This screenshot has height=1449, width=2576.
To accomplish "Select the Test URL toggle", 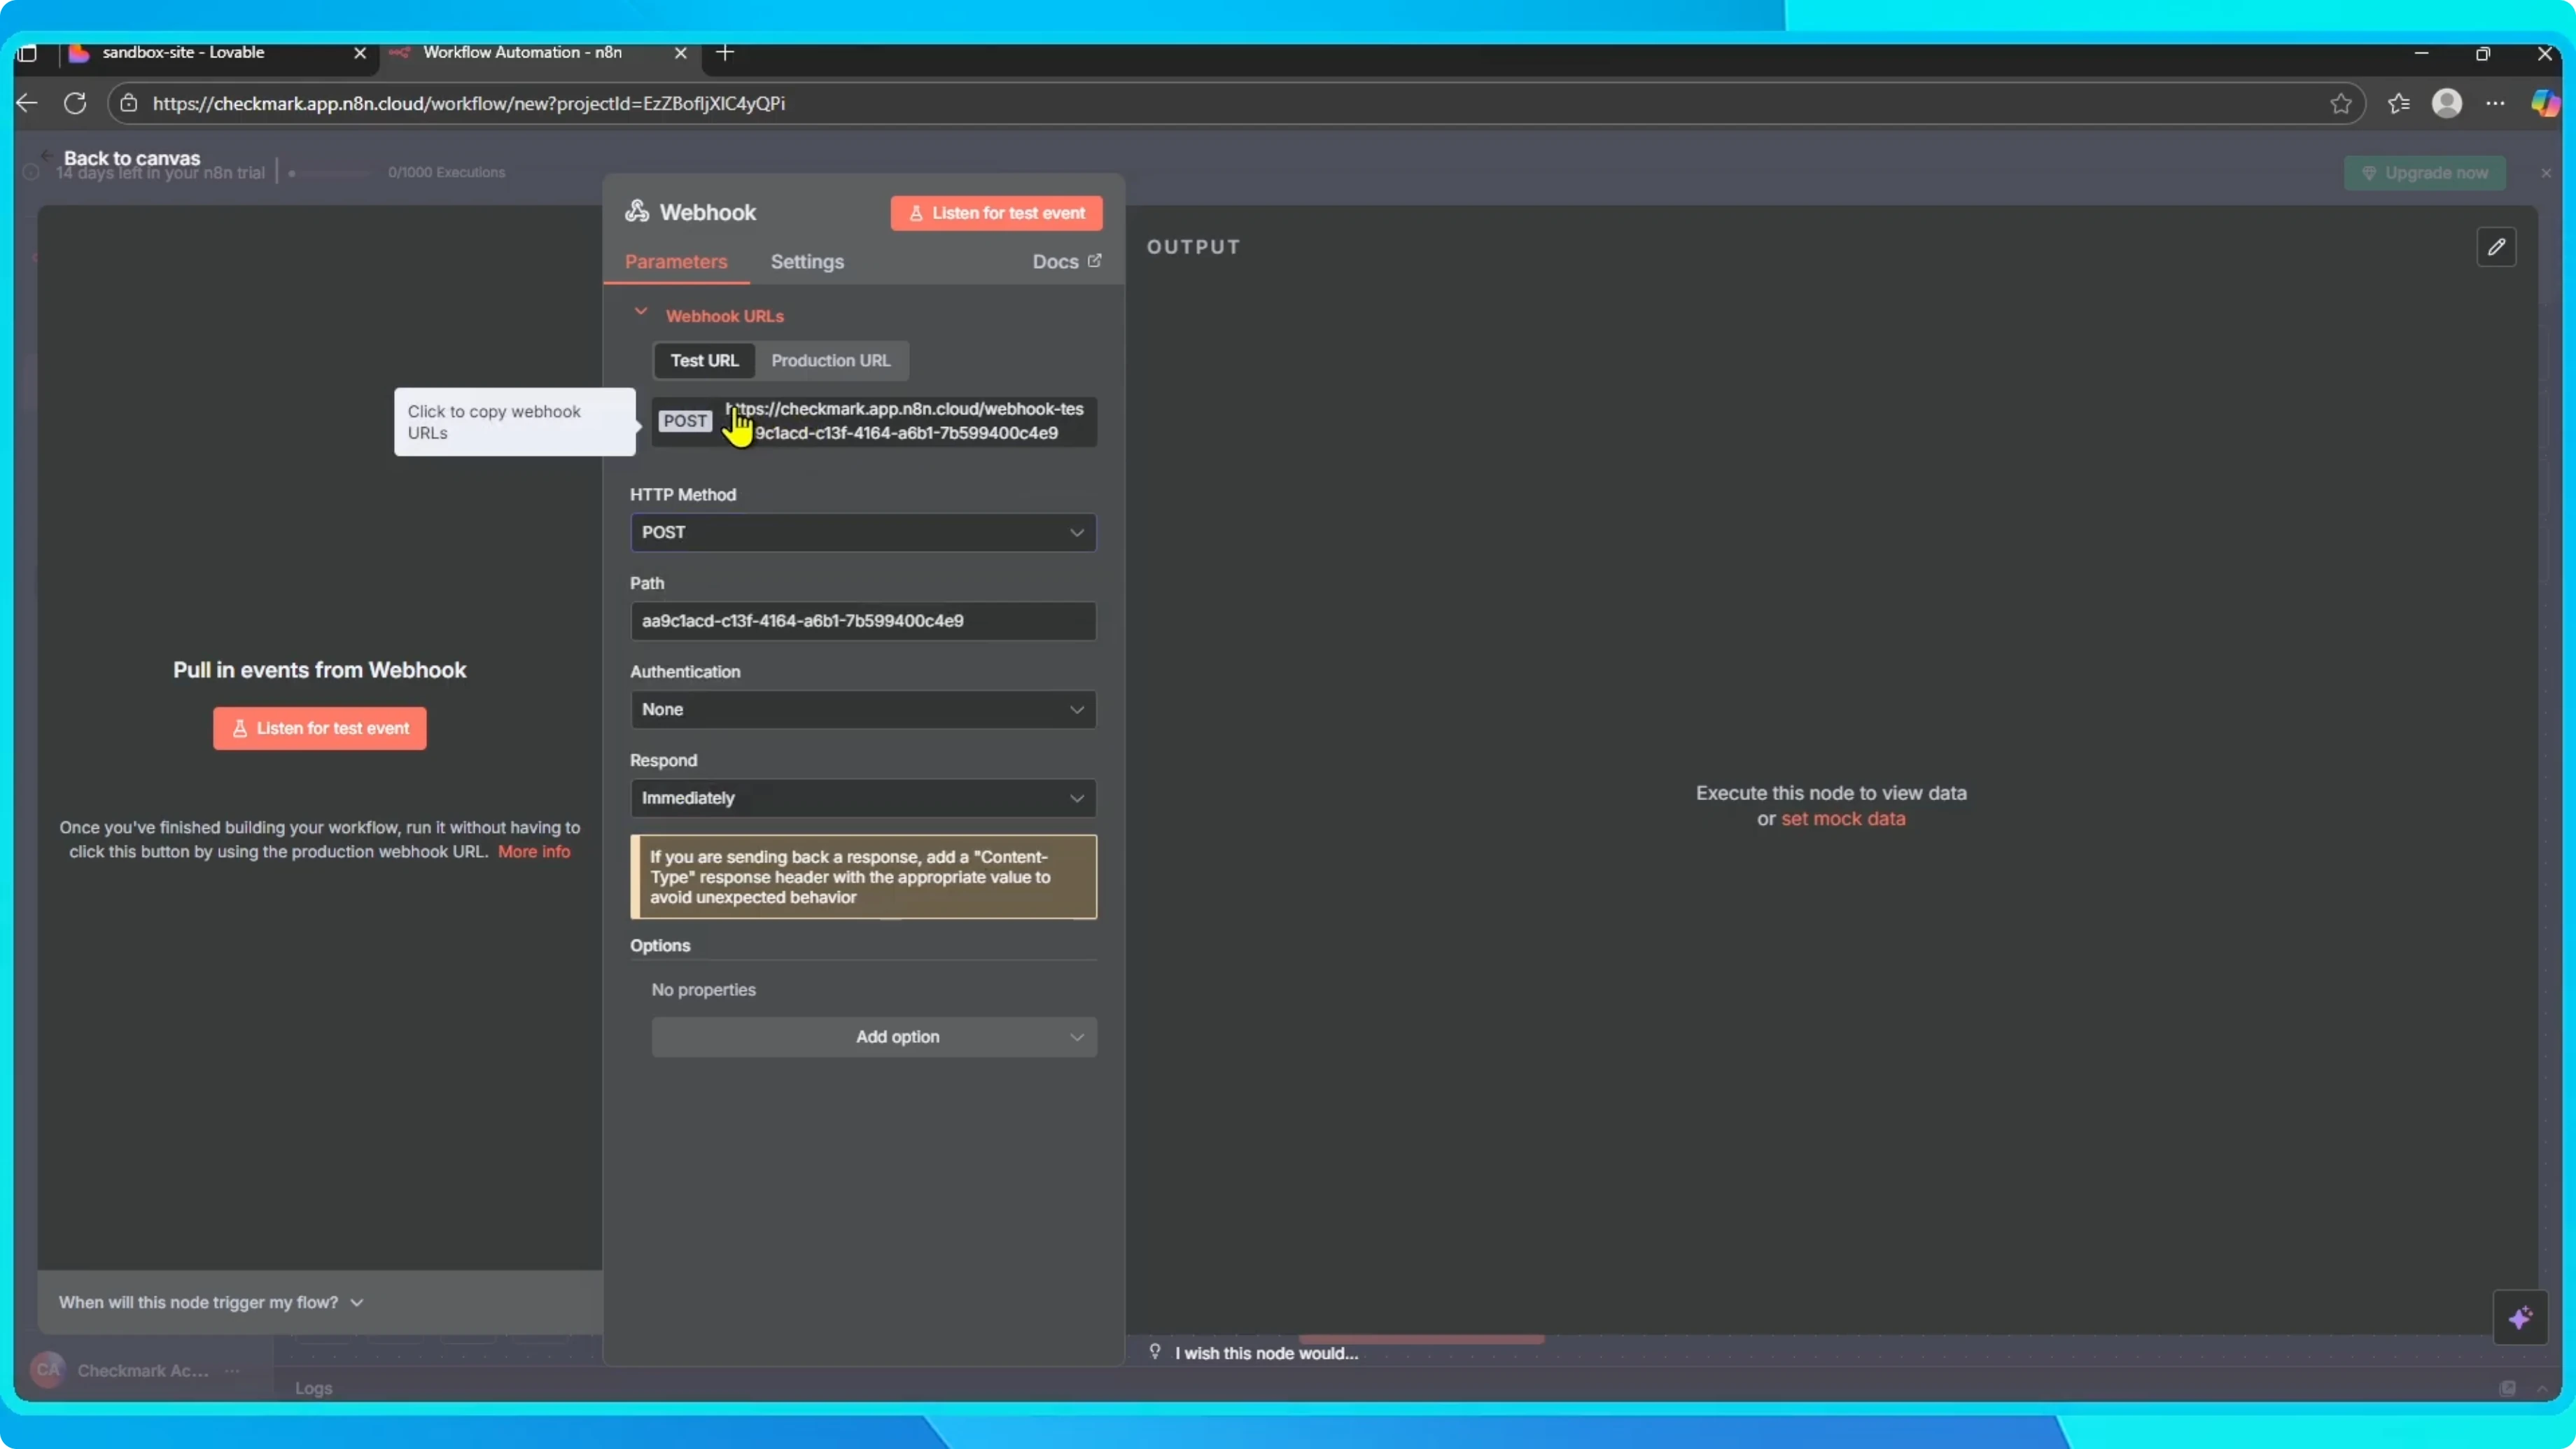I will click(704, 360).
